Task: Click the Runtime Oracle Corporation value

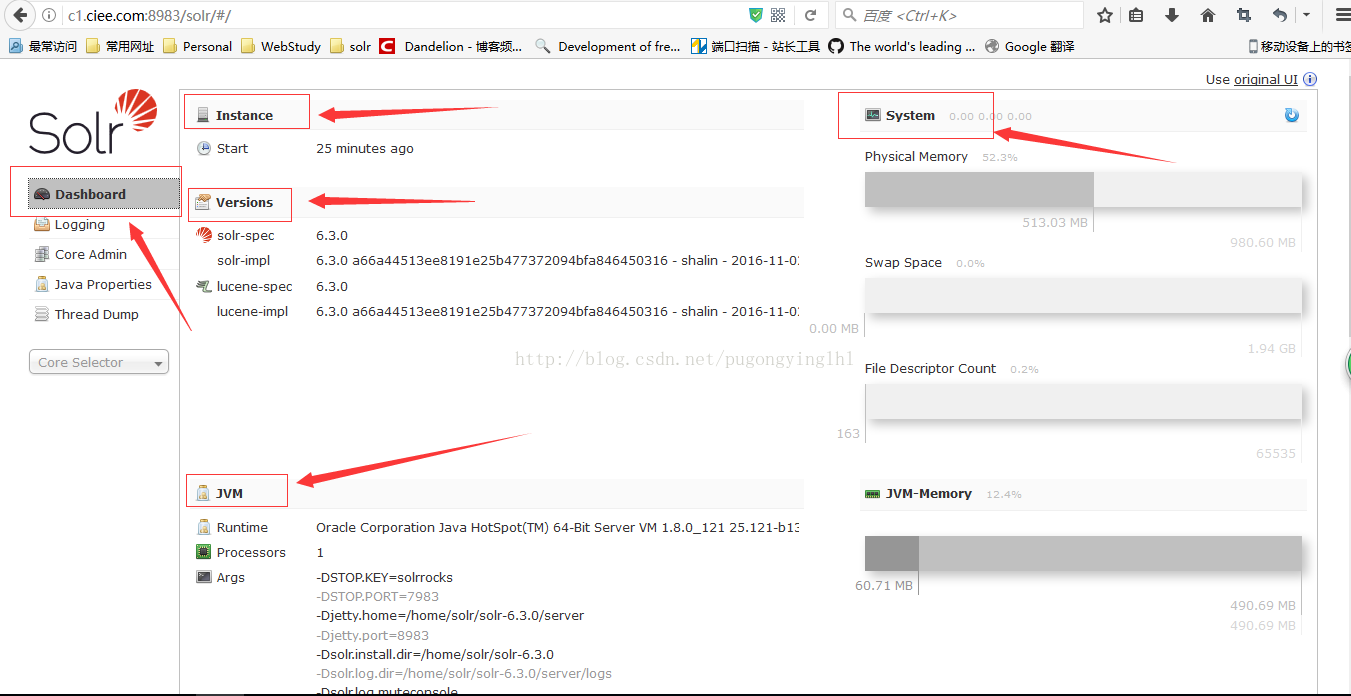Action: click(557, 527)
